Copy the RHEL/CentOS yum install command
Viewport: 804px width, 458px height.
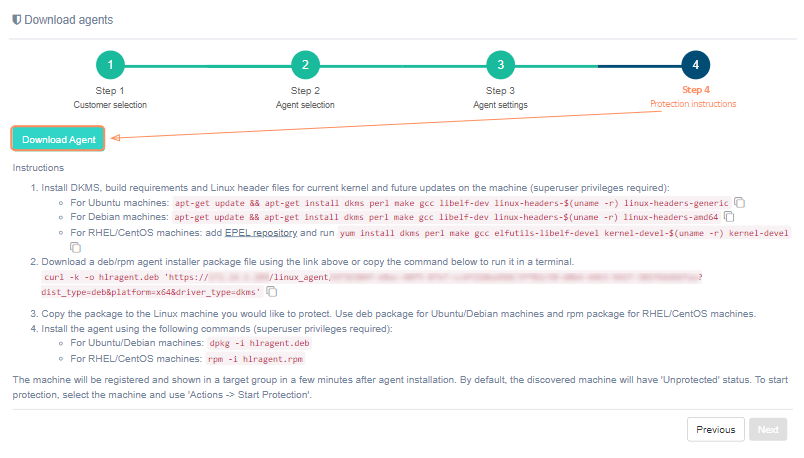[x=75, y=246]
